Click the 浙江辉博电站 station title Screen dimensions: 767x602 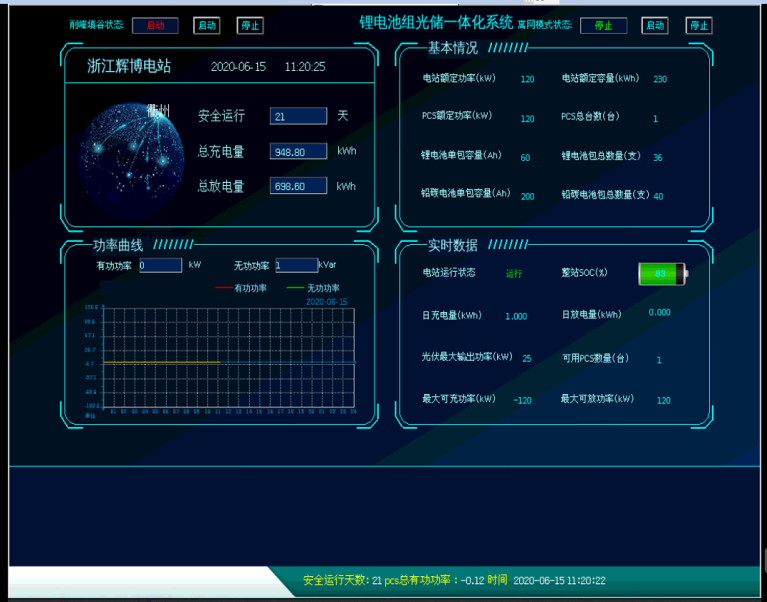(x=129, y=66)
